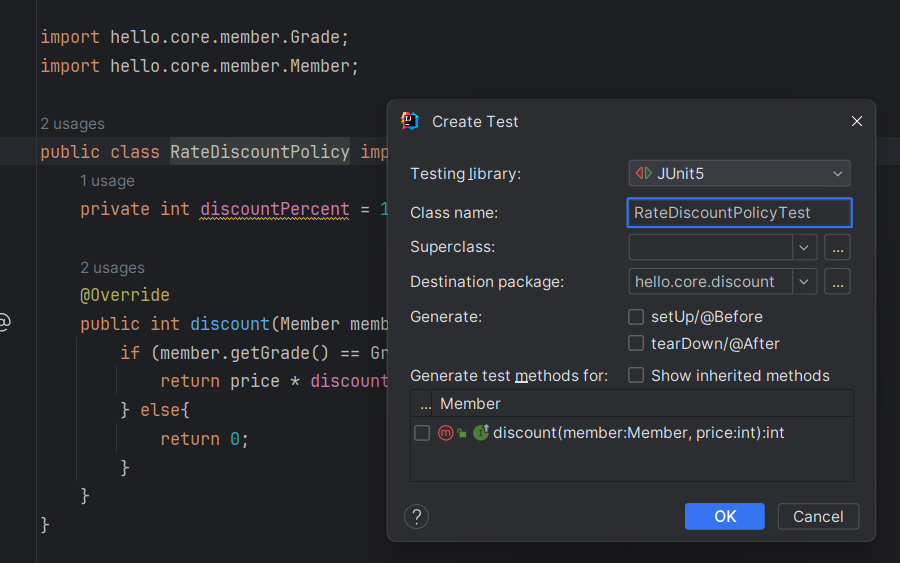Click the green implements-method icon beside discount
Viewport: 900px width, 563px height.
(x=481, y=433)
